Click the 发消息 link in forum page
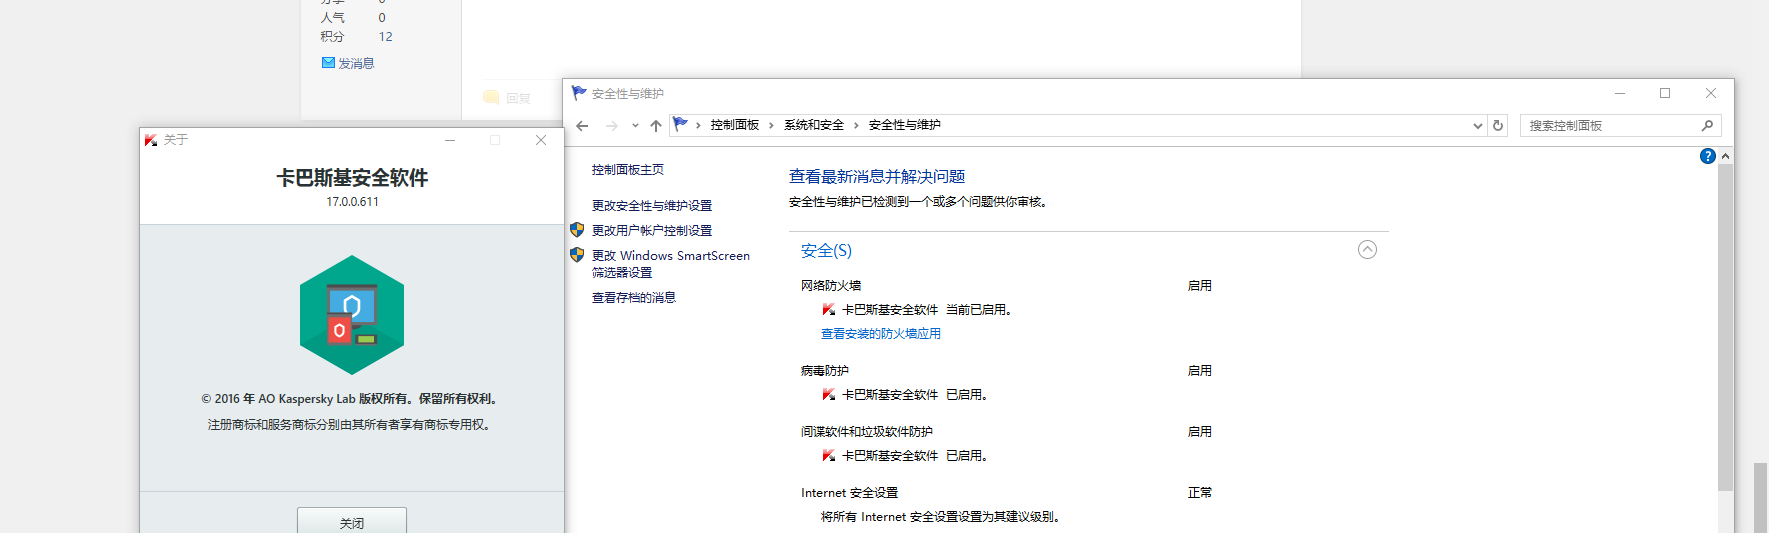Image resolution: width=1769 pixels, height=533 pixels. (356, 64)
